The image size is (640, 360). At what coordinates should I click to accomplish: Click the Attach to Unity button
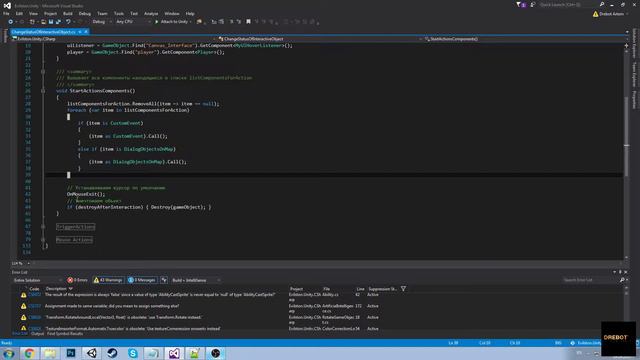[x=171, y=22]
